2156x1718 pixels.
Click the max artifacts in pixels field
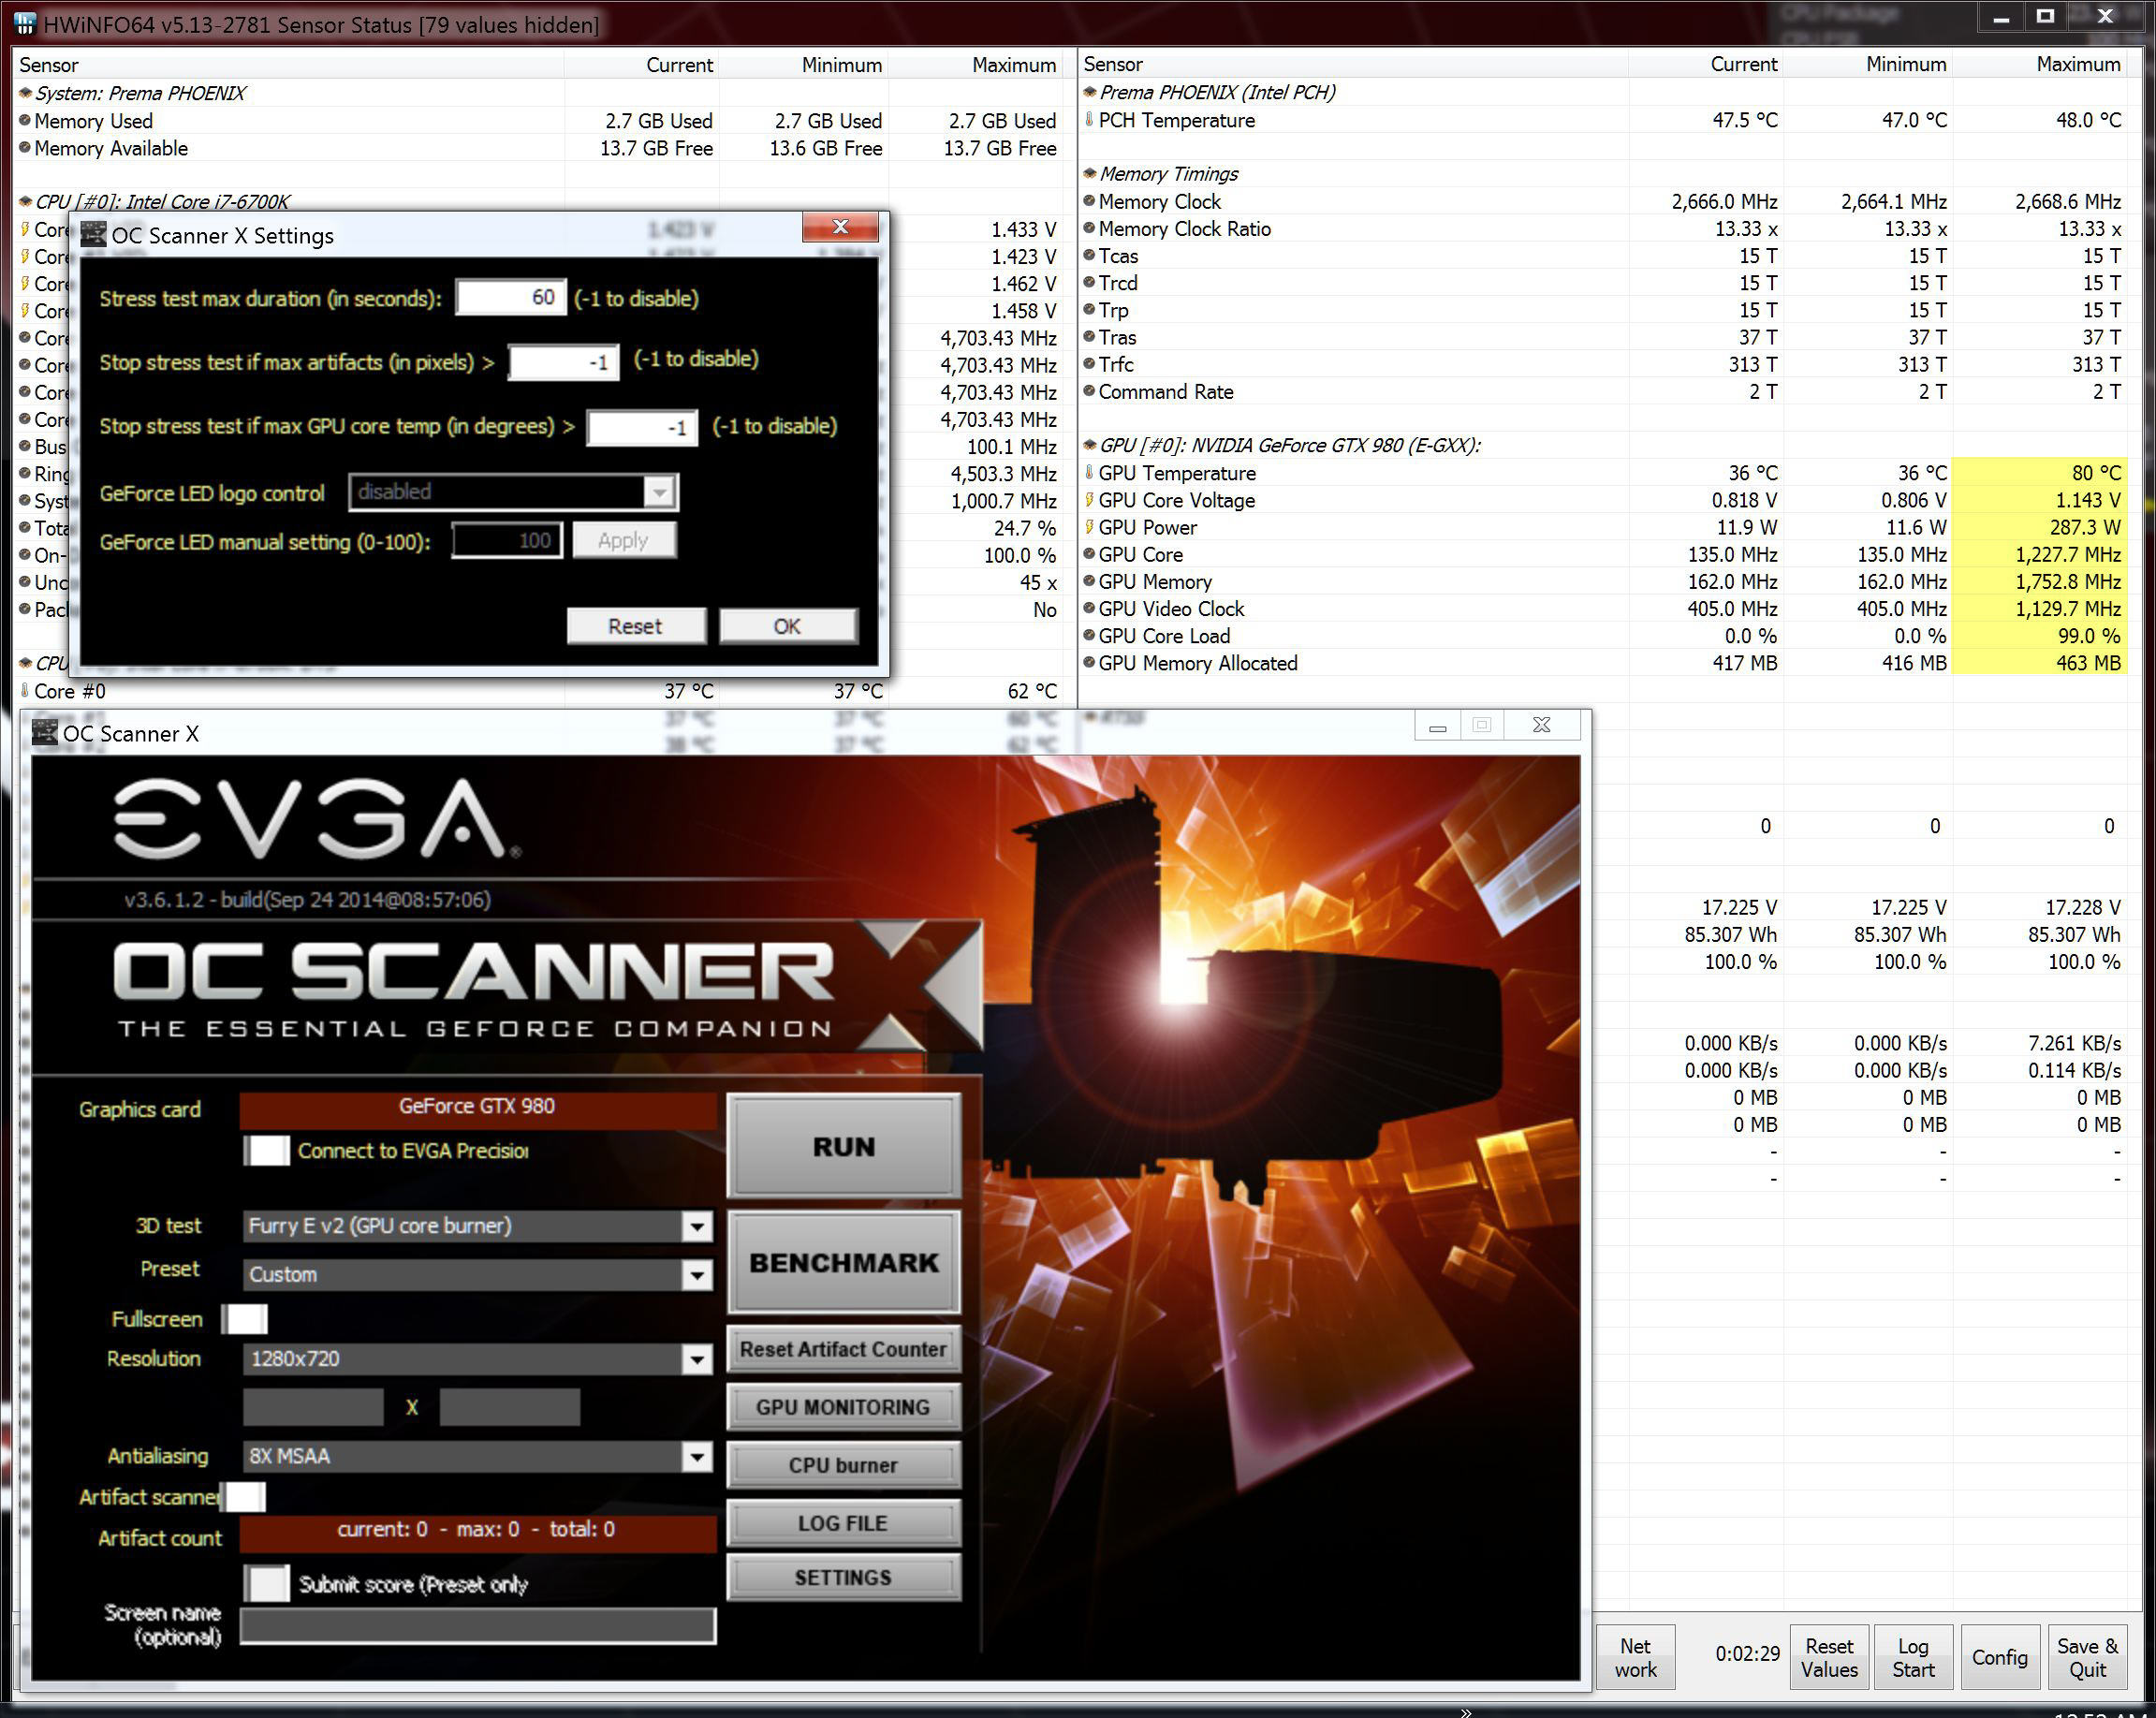(x=564, y=362)
